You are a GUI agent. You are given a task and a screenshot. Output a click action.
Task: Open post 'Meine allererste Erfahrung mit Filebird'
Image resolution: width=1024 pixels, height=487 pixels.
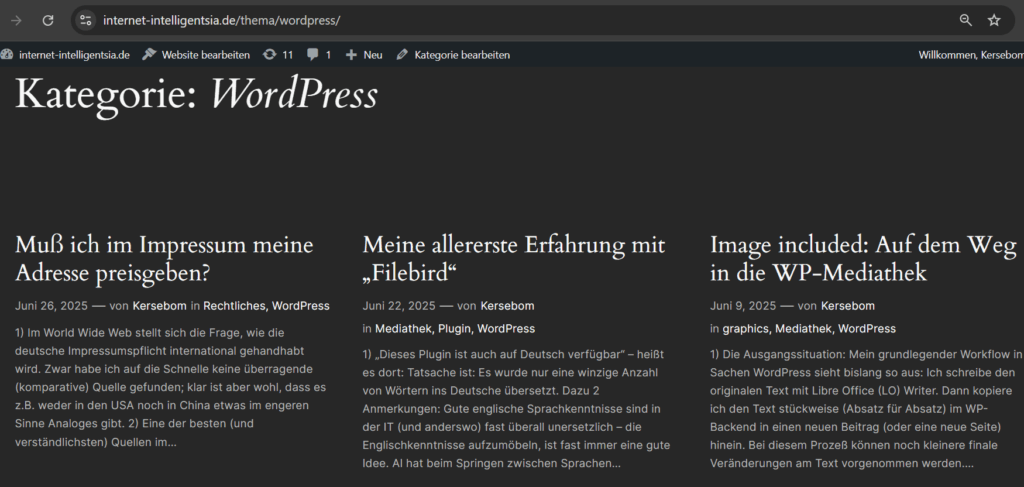point(514,259)
